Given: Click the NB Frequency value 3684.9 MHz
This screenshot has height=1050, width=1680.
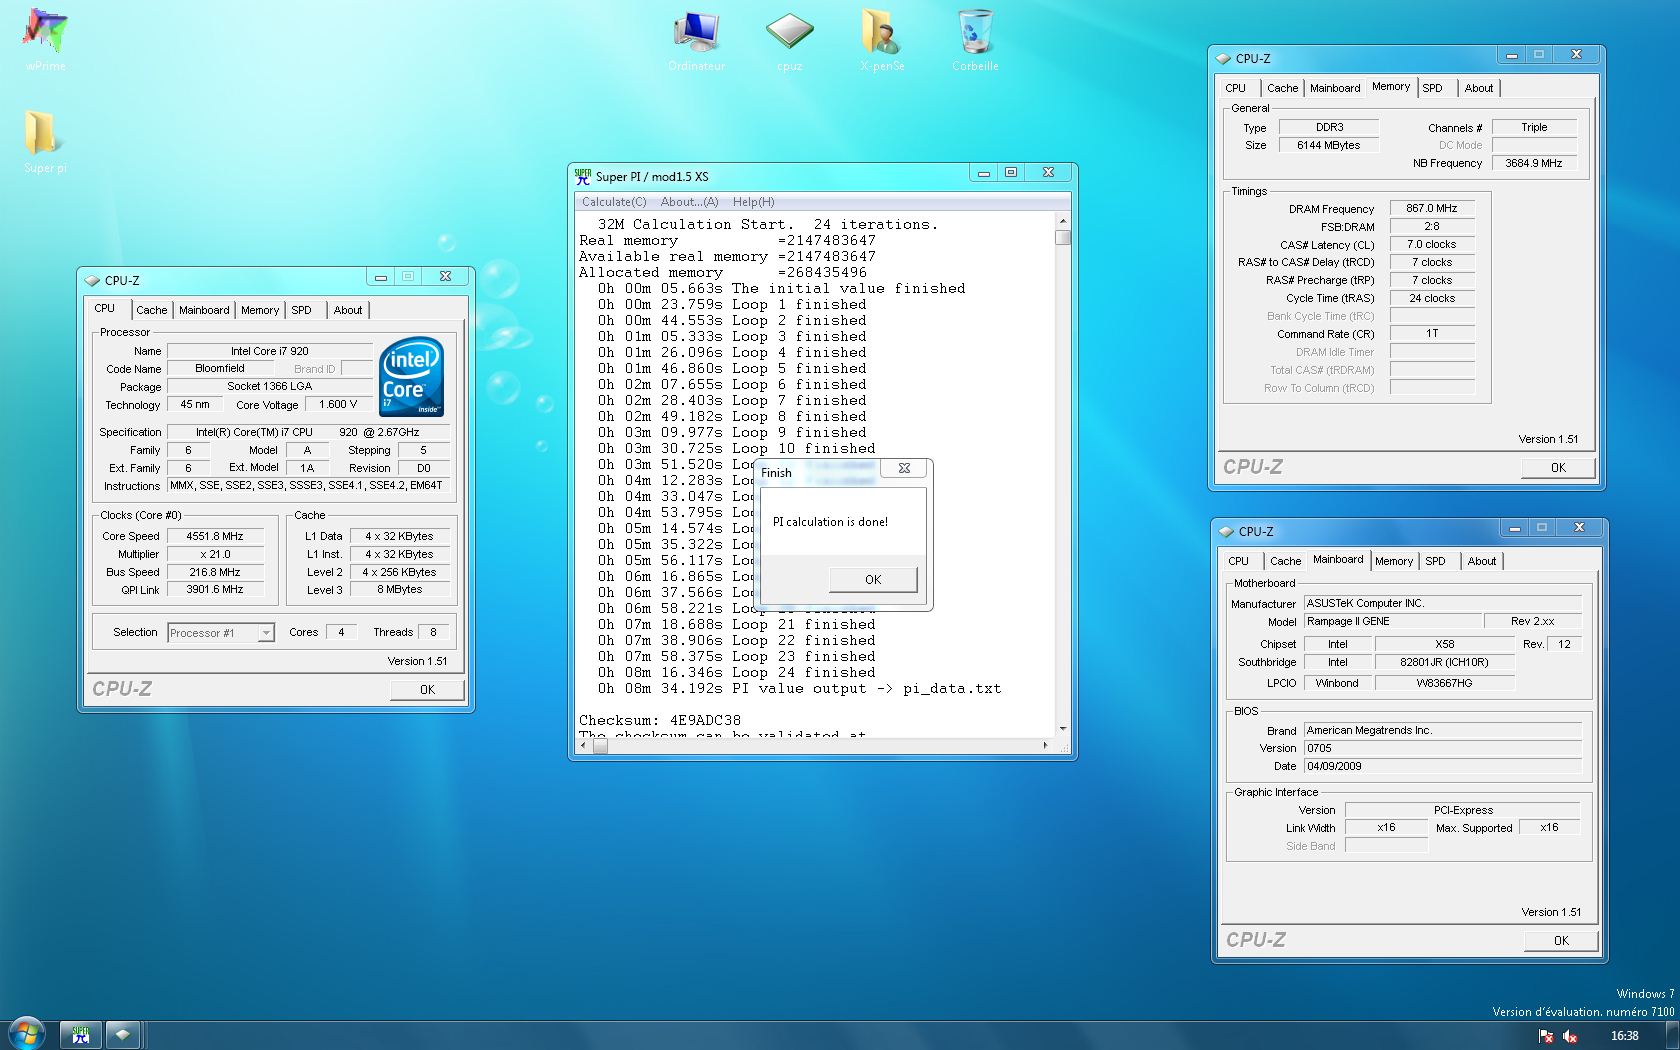Looking at the screenshot, I should (x=1534, y=163).
